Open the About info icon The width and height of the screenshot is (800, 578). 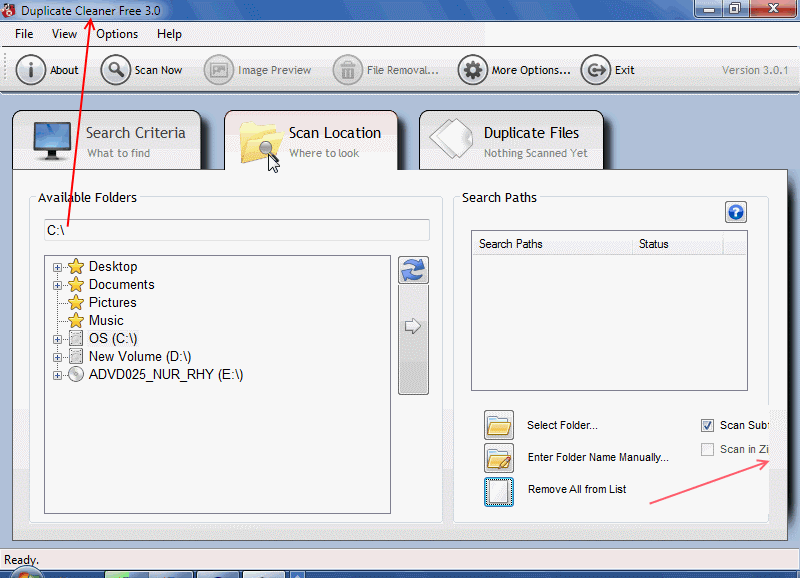click(x=31, y=70)
